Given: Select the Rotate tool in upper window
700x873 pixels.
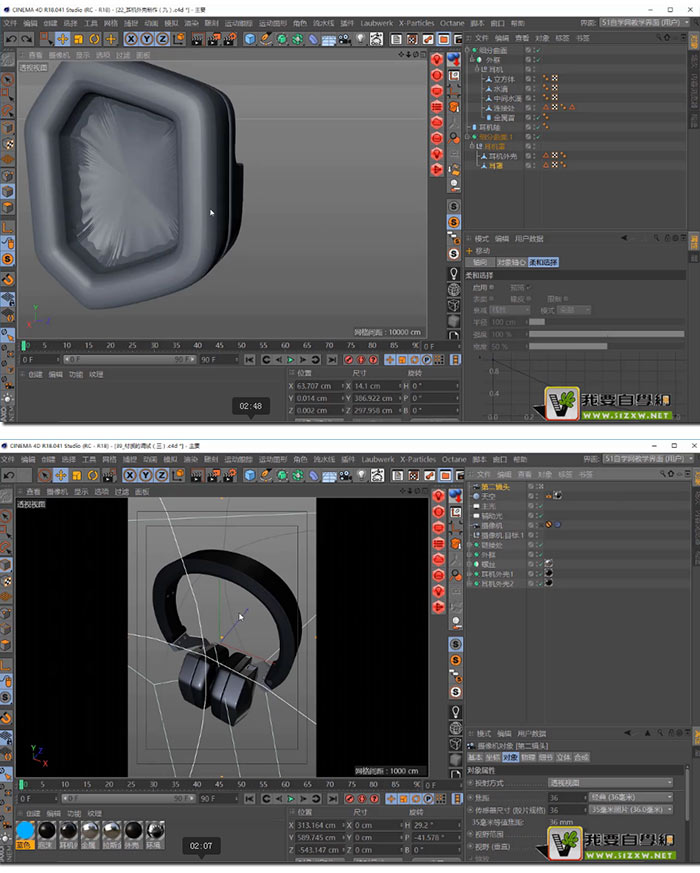Looking at the screenshot, I should [94, 39].
